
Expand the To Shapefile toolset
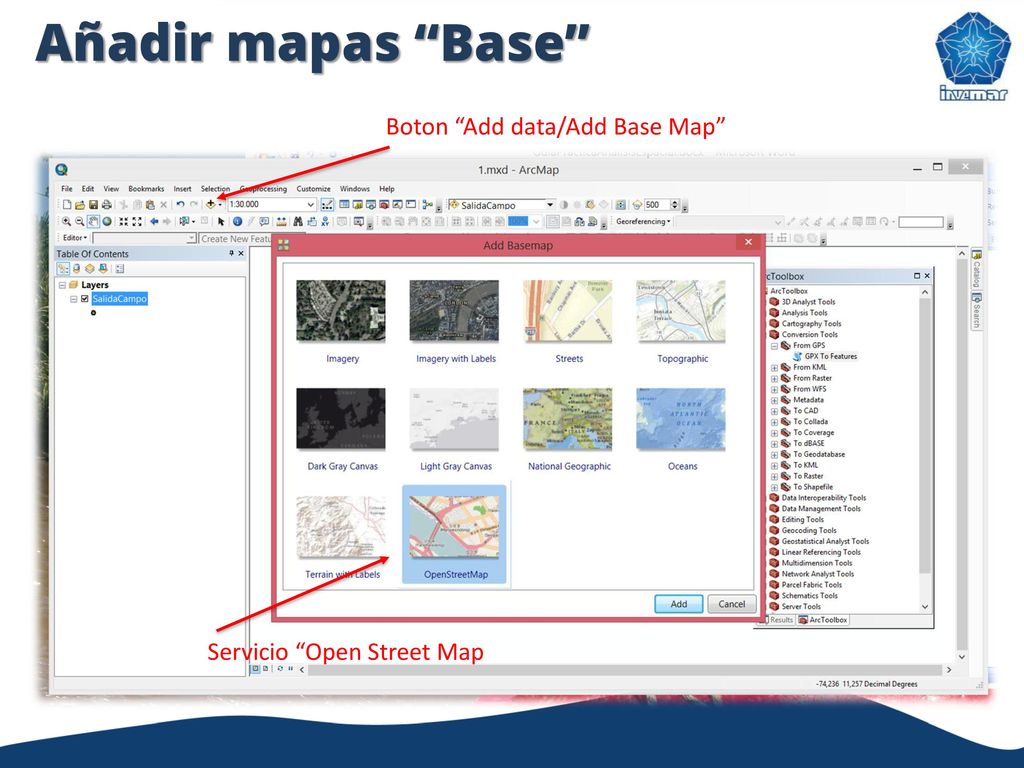pyautogui.click(x=775, y=487)
